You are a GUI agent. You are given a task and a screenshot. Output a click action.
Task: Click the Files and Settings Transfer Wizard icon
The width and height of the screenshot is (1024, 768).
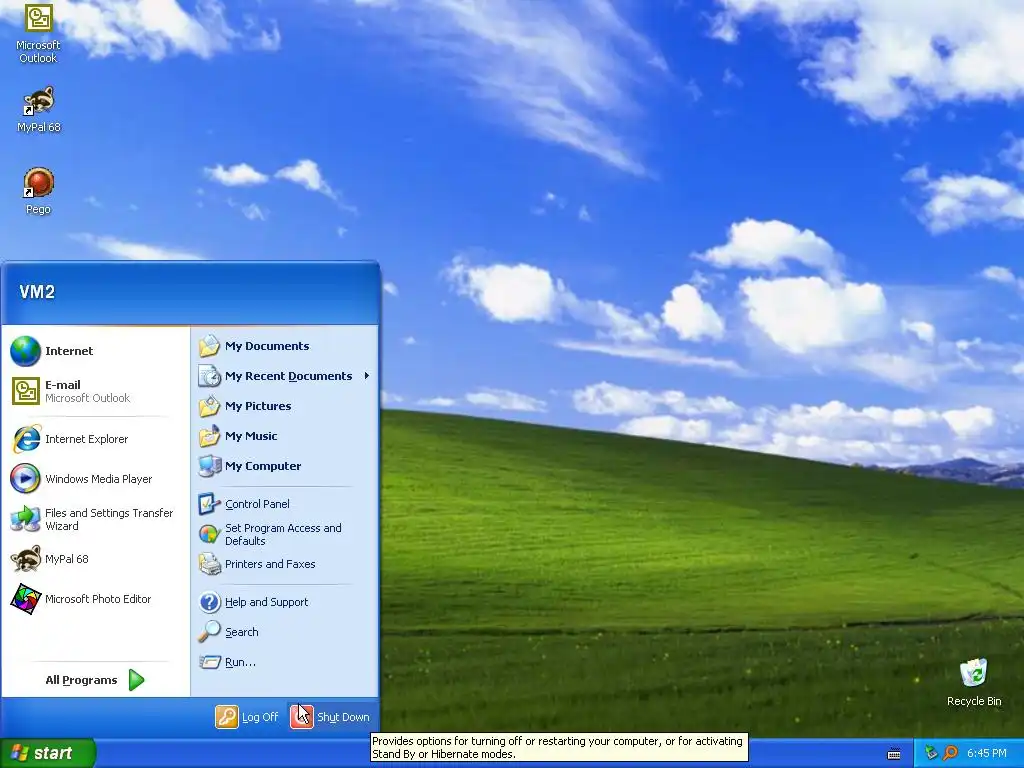tap(25, 519)
